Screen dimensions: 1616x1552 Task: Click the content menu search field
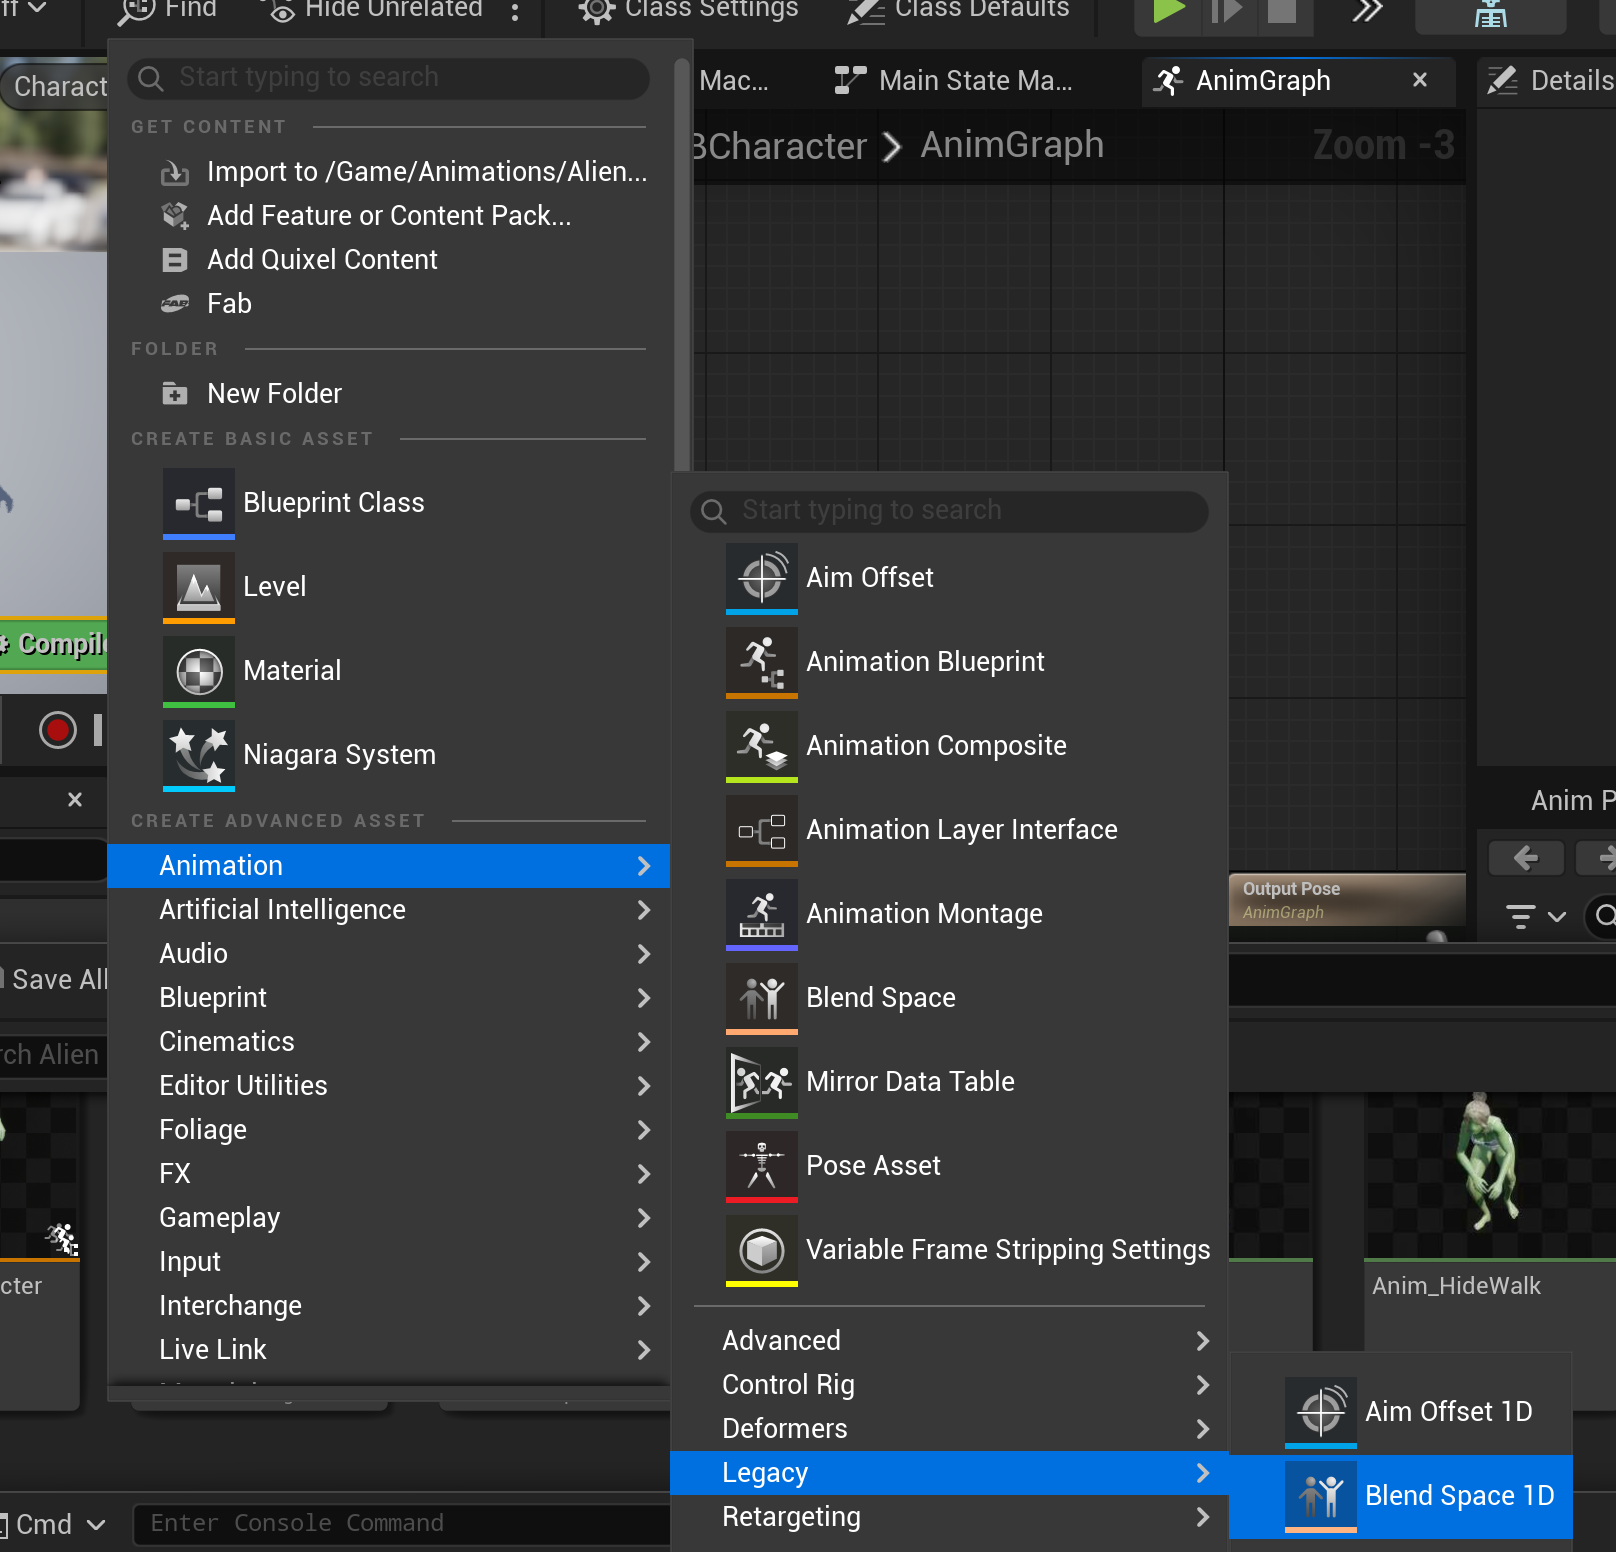pyautogui.click(x=388, y=78)
